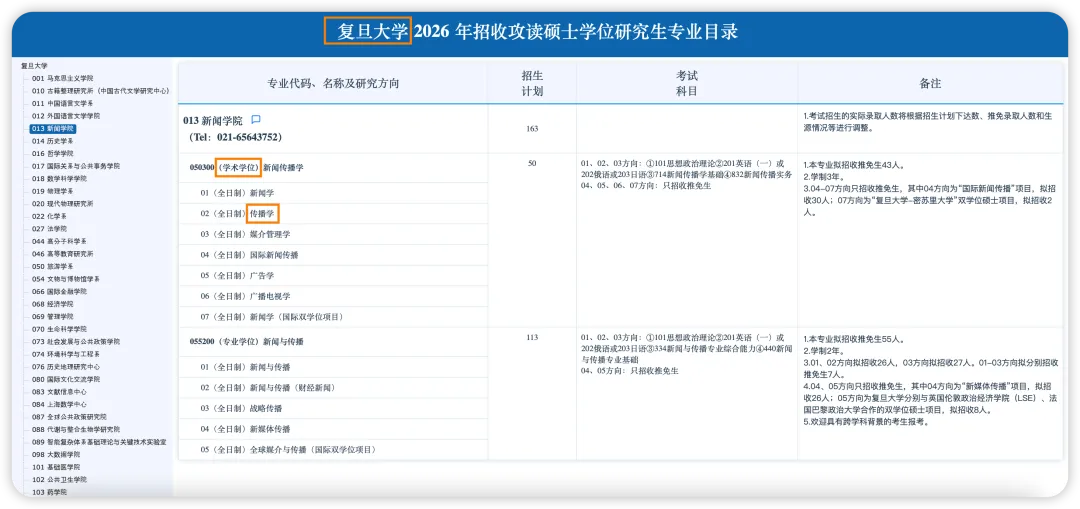Select 080 国际文化交流学院
Viewport: 1080px width, 509px height.
coord(65,379)
